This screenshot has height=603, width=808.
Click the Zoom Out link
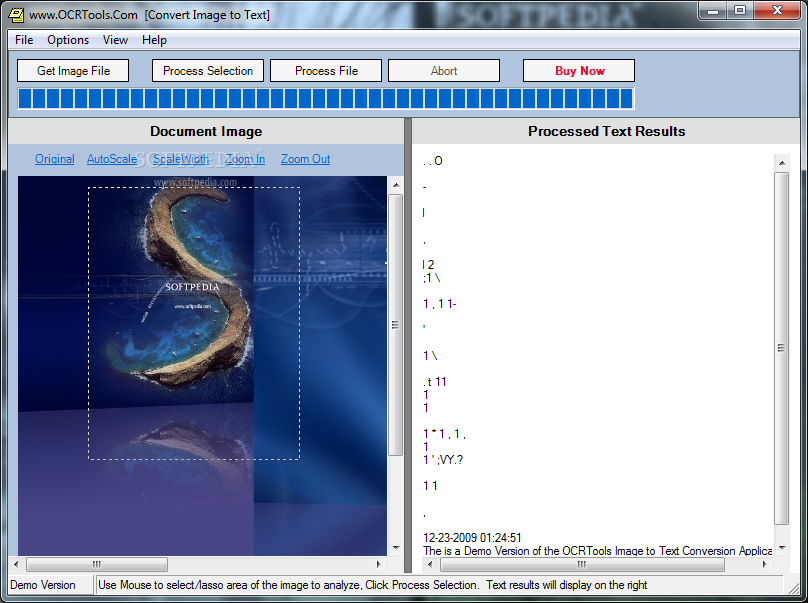pyautogui.click(x=306, y=159)
